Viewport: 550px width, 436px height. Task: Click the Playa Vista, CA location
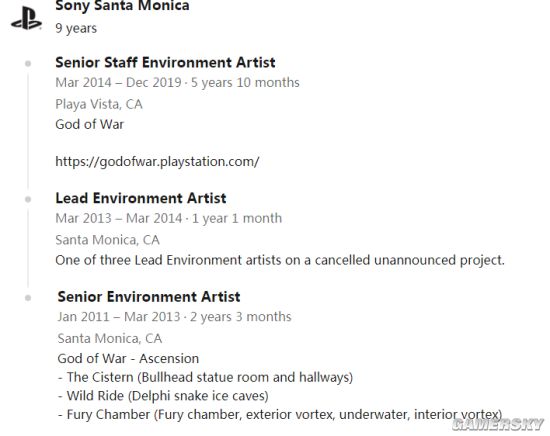click(x=99, y=104)
